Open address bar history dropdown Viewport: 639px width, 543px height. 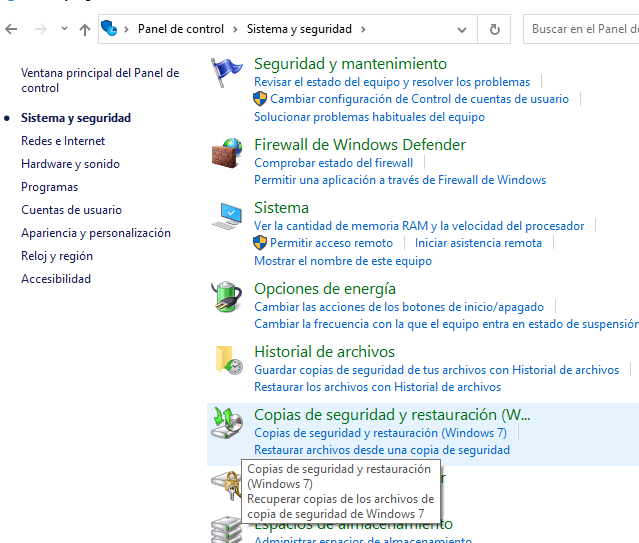462,30
